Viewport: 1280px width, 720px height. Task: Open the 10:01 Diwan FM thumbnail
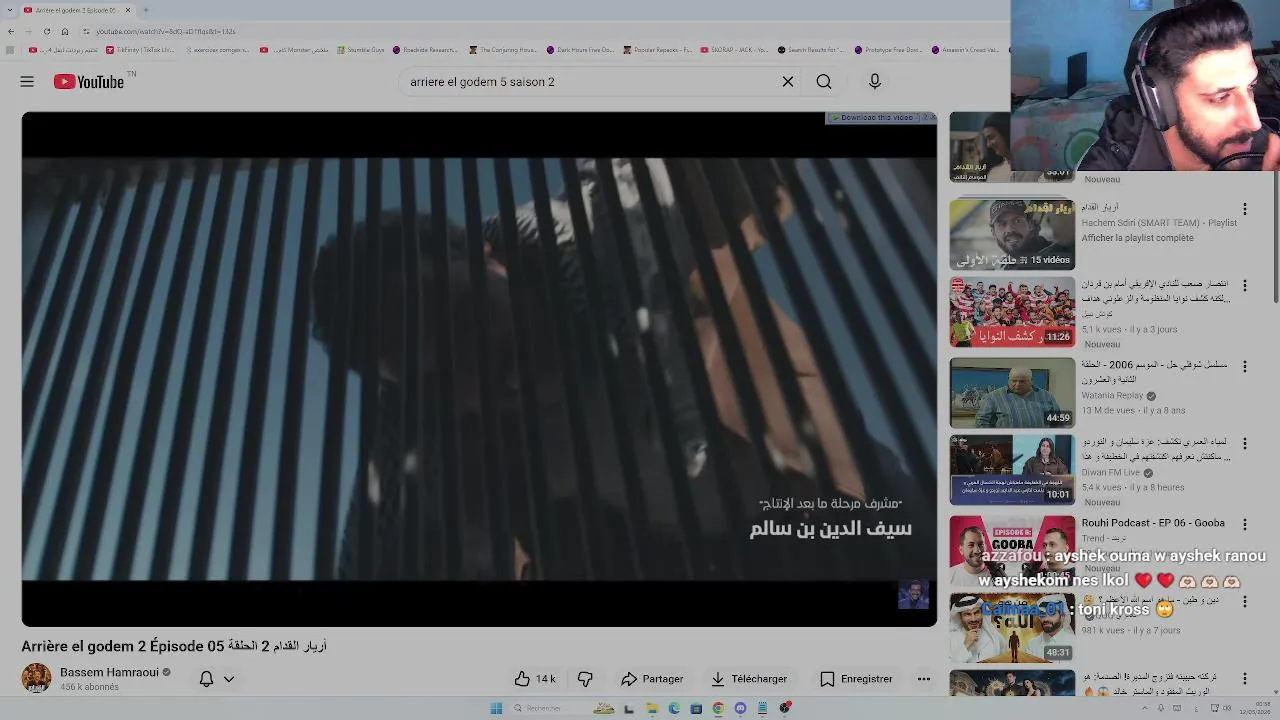[1012, 470]
